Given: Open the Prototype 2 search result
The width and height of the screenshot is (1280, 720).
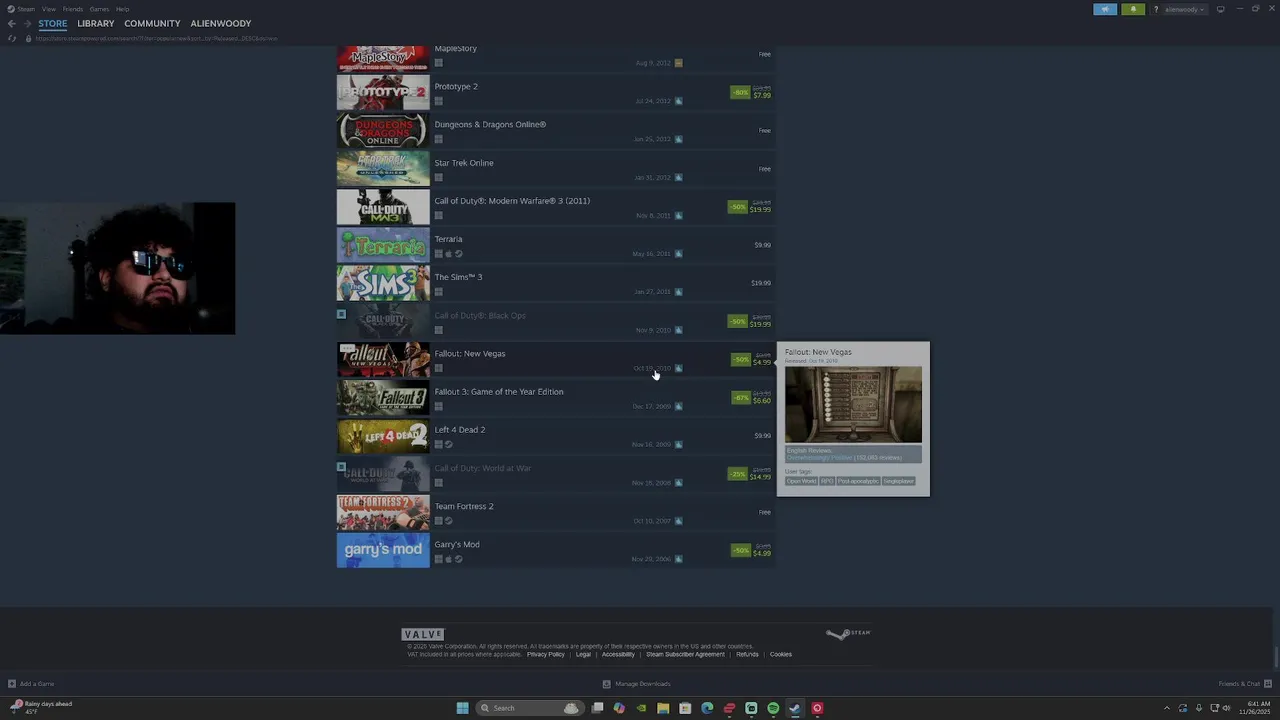Looking at the screenshot, I should tap(556, 92).
